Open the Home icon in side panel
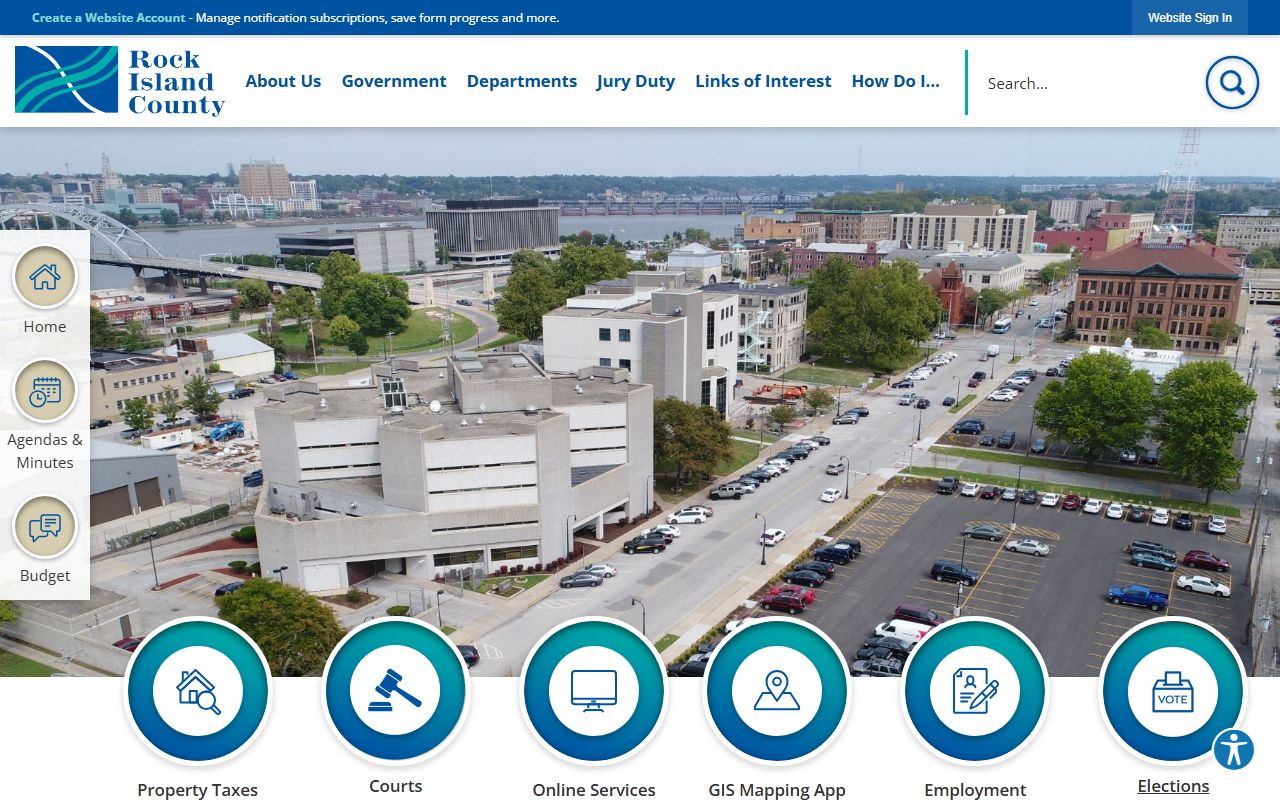This screenshot has width=1280, height=800. coord(45,277)
